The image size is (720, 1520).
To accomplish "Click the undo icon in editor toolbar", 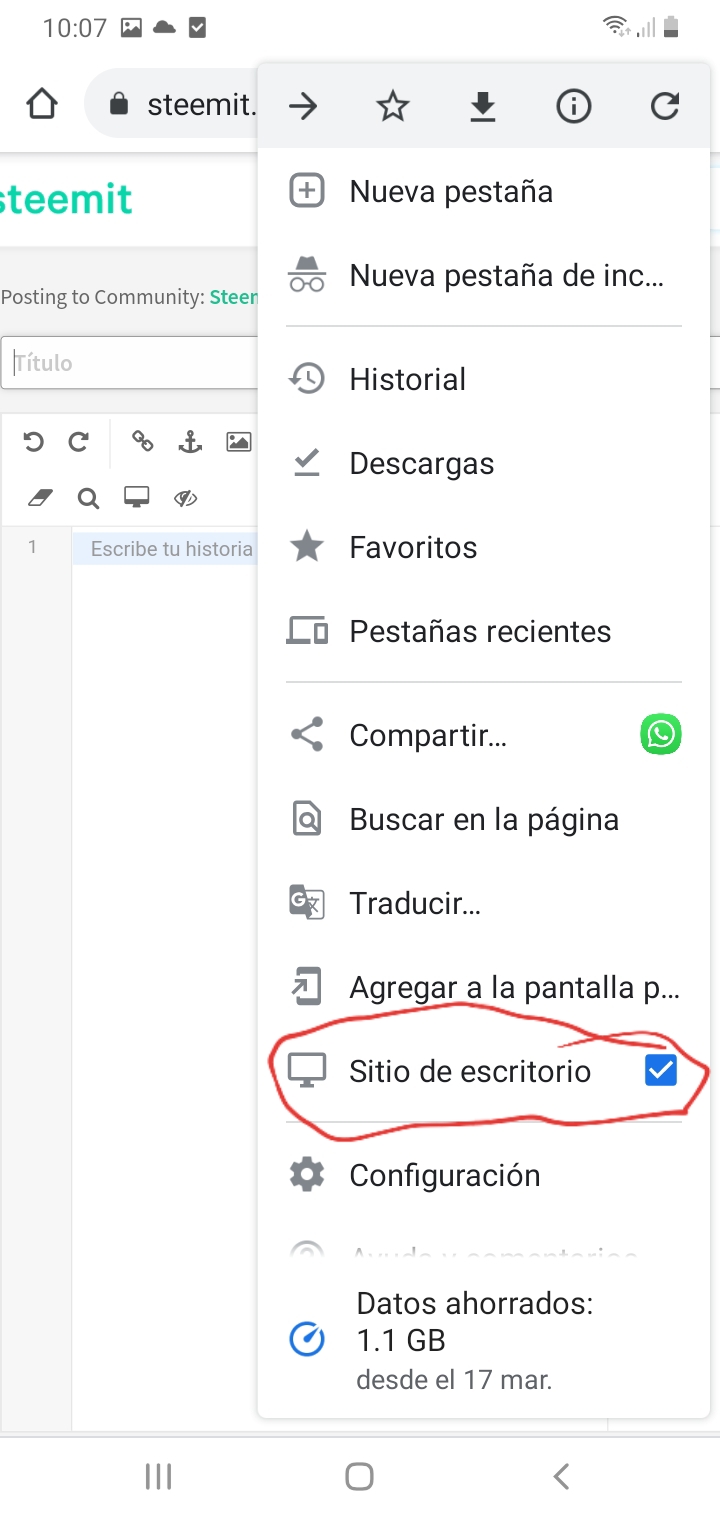I will pos(34,441).
